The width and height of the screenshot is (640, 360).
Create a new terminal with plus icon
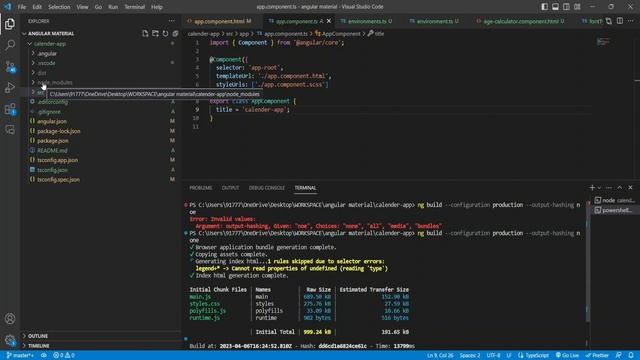(x=592, y=187)
